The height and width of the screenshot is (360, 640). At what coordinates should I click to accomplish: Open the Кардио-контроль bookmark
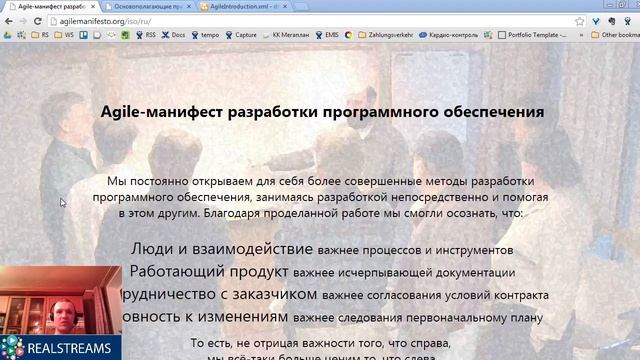pyautogui.click(x=448, y=36)
